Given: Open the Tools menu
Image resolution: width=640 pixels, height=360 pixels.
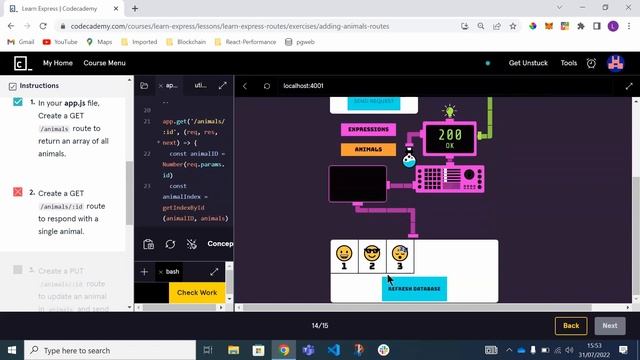Looking at the screenshot, I should [x=569, y=63].
